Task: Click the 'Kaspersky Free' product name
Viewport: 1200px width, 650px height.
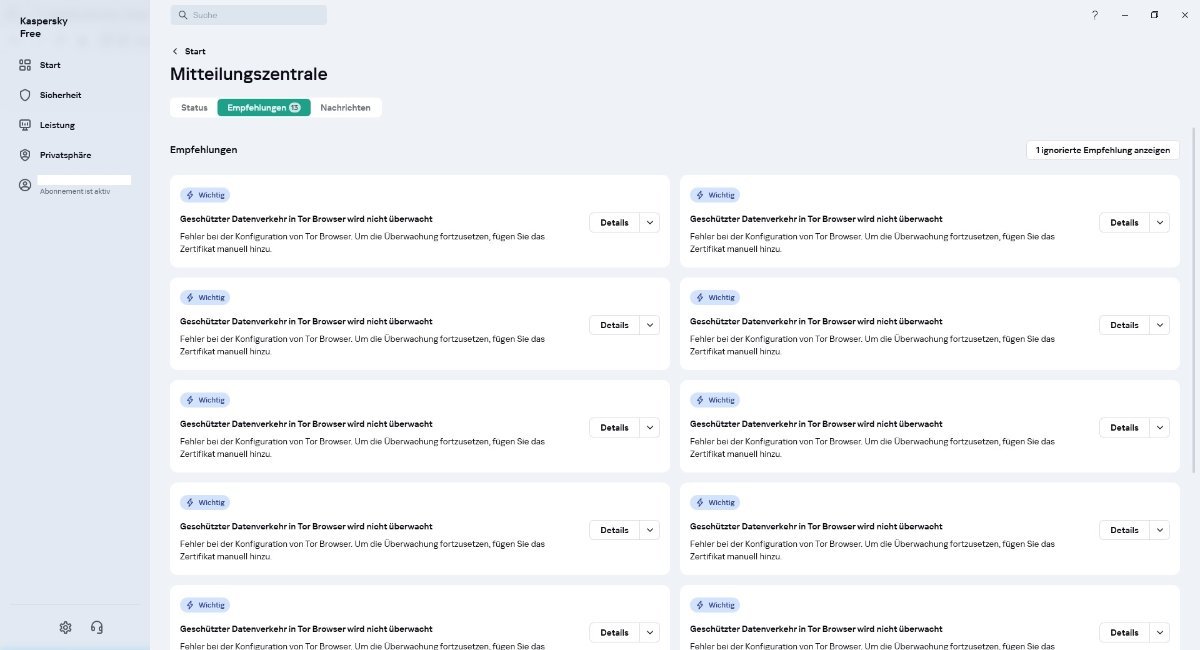Action: [43, 27]
